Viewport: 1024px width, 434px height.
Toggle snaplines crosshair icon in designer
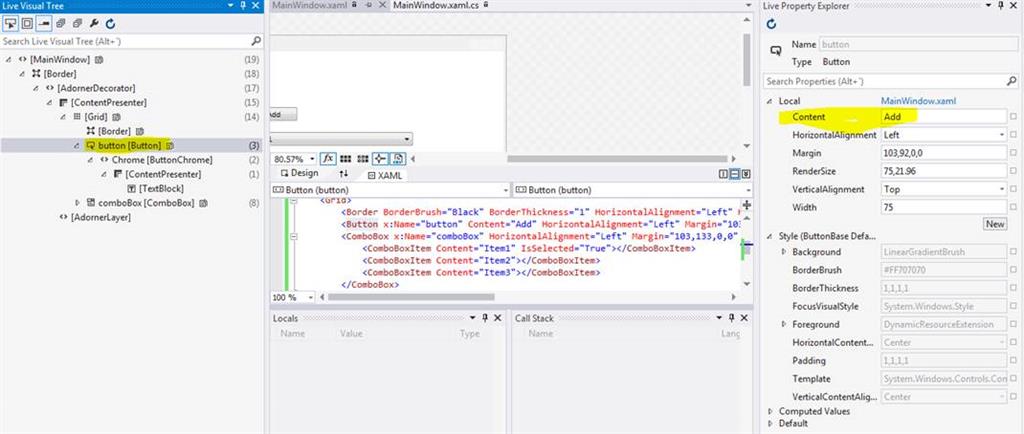380,159
